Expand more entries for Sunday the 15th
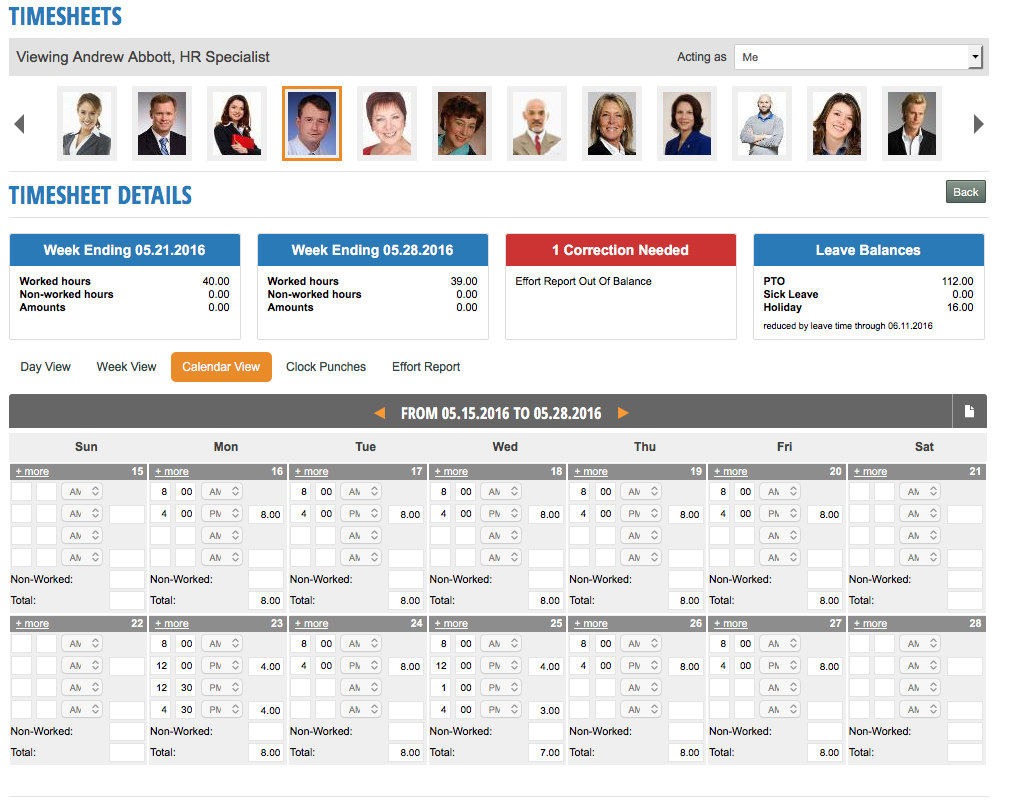 click(x=32, y=471)
